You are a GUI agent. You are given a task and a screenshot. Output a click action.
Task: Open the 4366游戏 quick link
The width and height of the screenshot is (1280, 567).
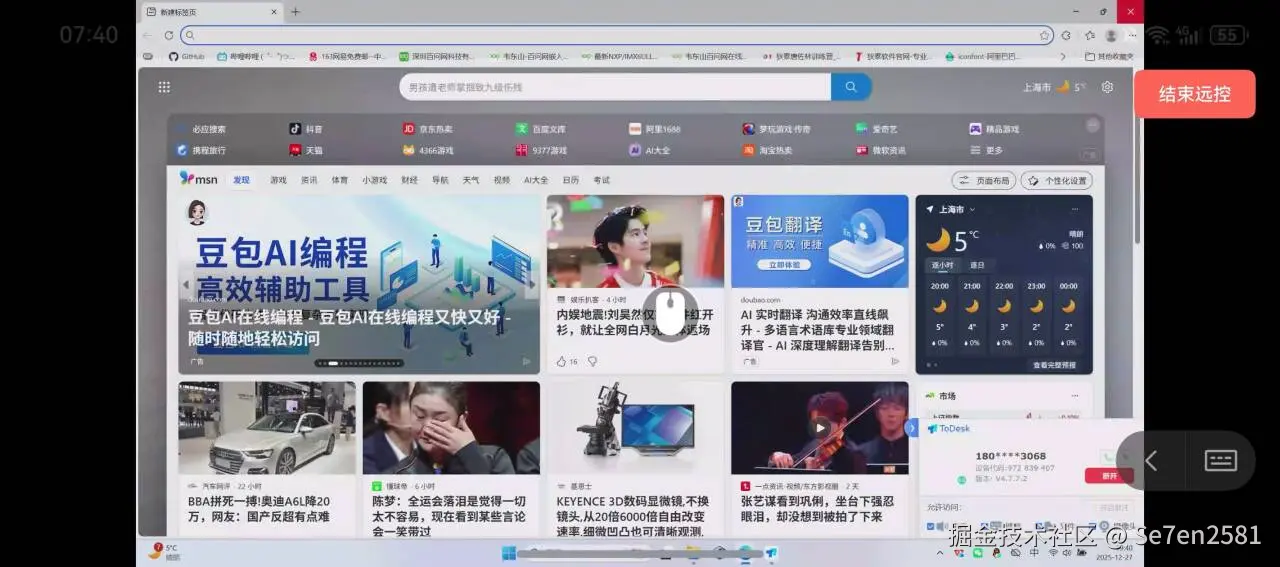pos(428,150)
